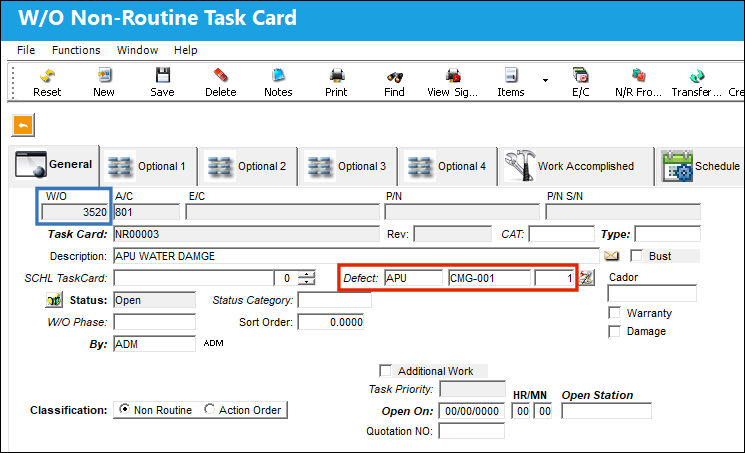Click the Description field APU WATER DAMGE
The height and width of the screenshot is (453, 745).
click(356, 256)
